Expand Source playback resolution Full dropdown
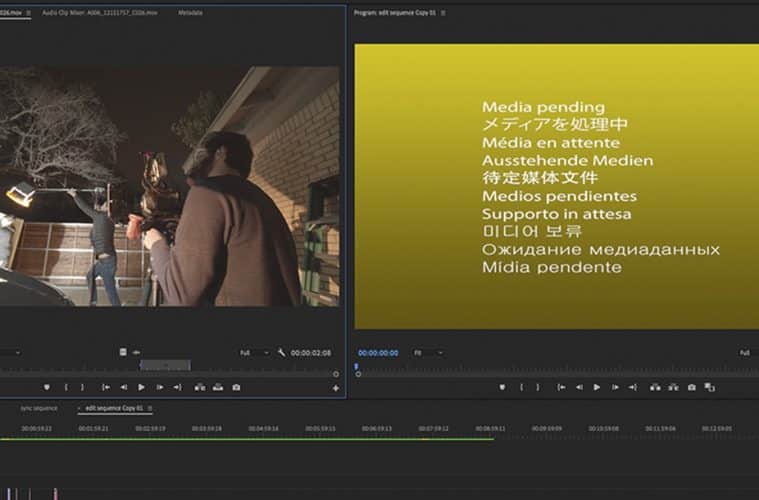The height and width of the screenshot is (500, 759). (254, 353)
